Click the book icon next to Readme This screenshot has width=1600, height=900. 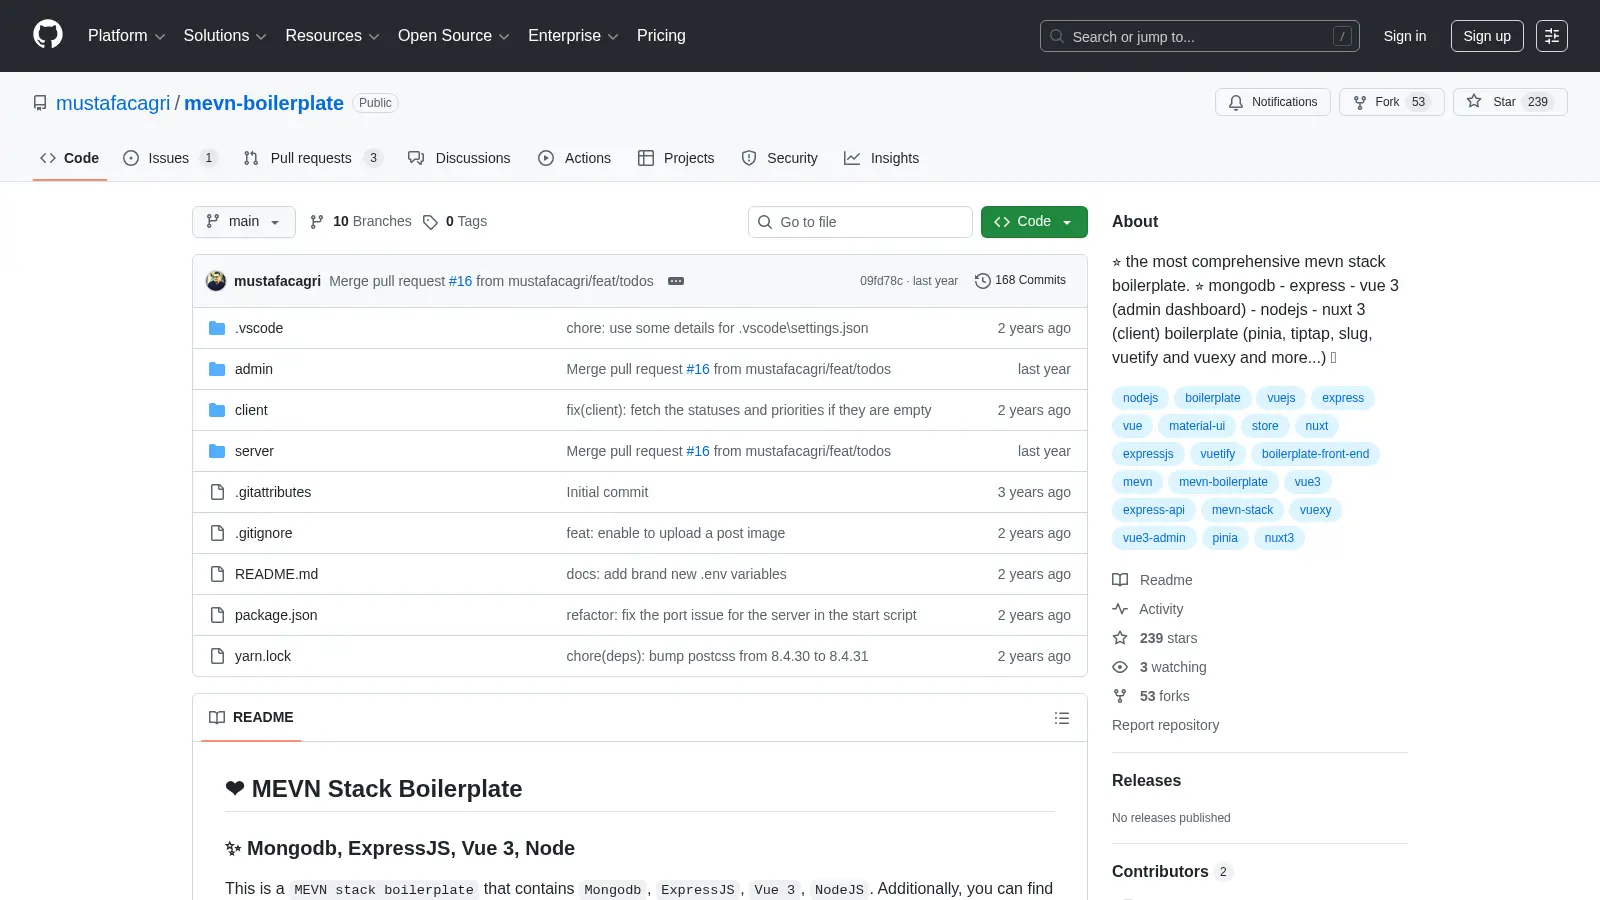[1120, 580]
